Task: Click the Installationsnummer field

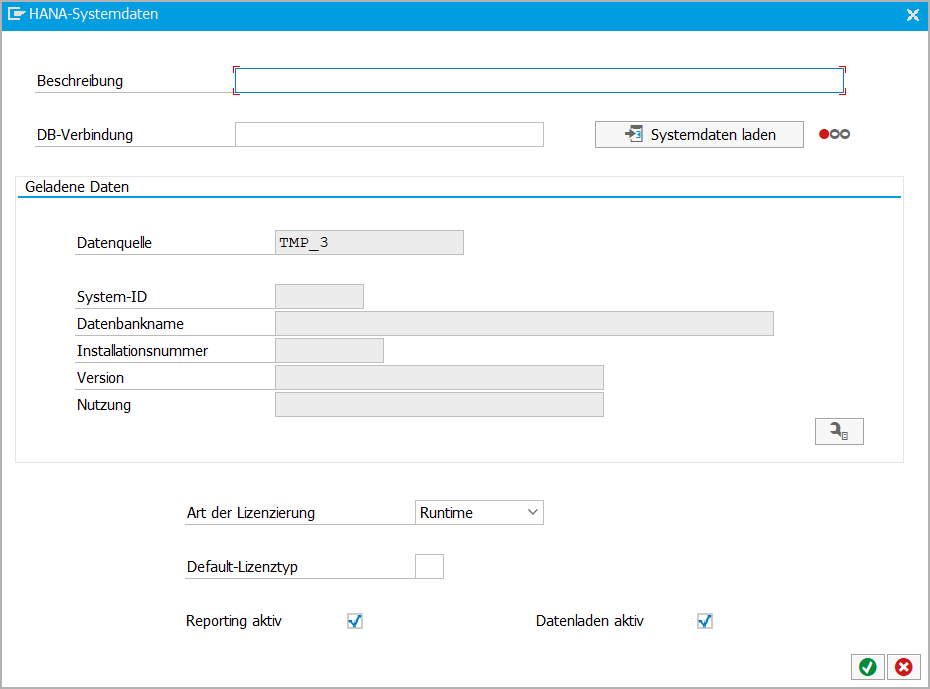Action: (x=329, y=350)
